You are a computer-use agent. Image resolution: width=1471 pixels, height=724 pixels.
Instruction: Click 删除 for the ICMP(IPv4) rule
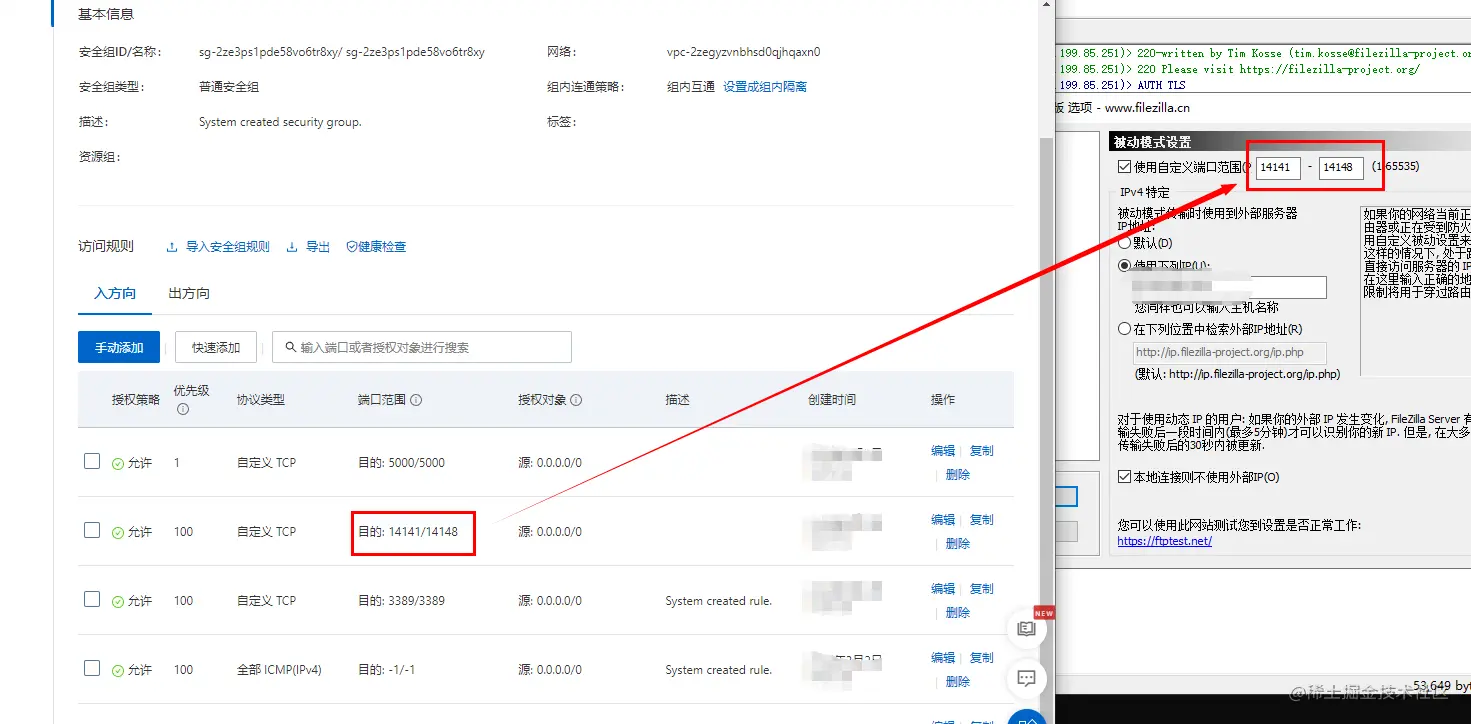tap(958, 682)
